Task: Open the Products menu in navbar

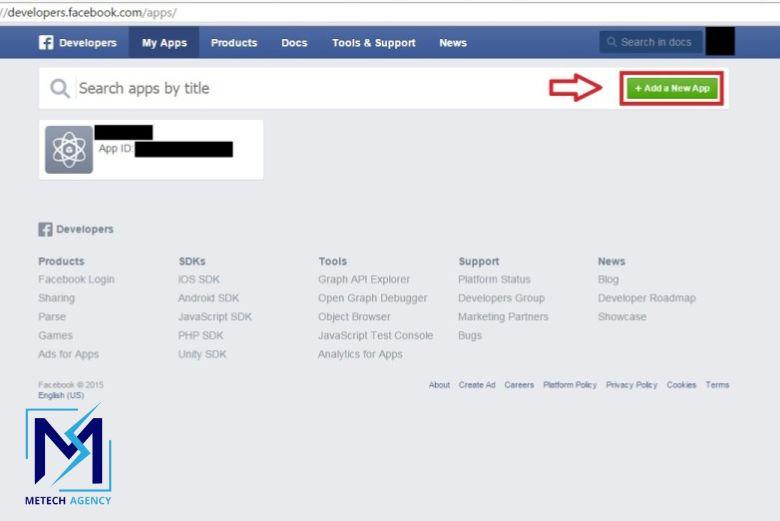Action: point(234,43)
